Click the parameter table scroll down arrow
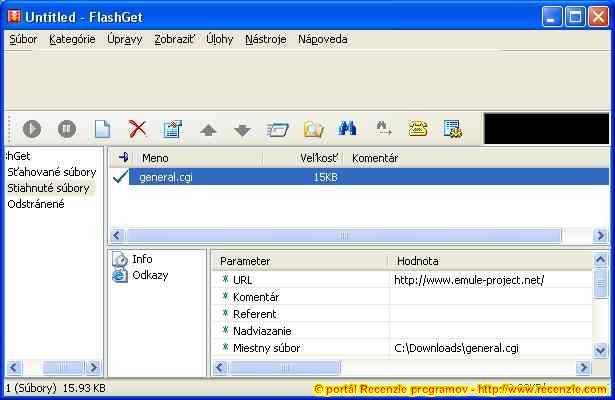615x400 pixels. pyautogui.click(x=600, y=350)
